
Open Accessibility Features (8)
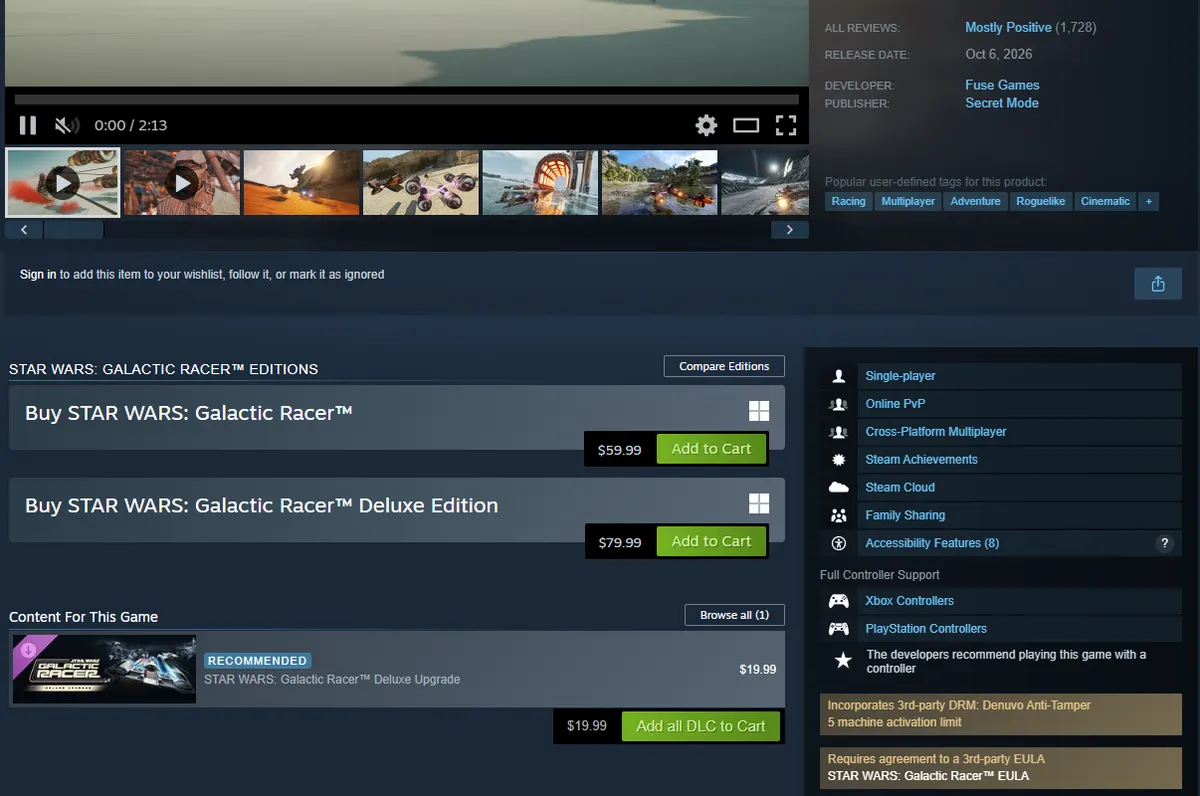pyautogui.click(x=932, y=544)
